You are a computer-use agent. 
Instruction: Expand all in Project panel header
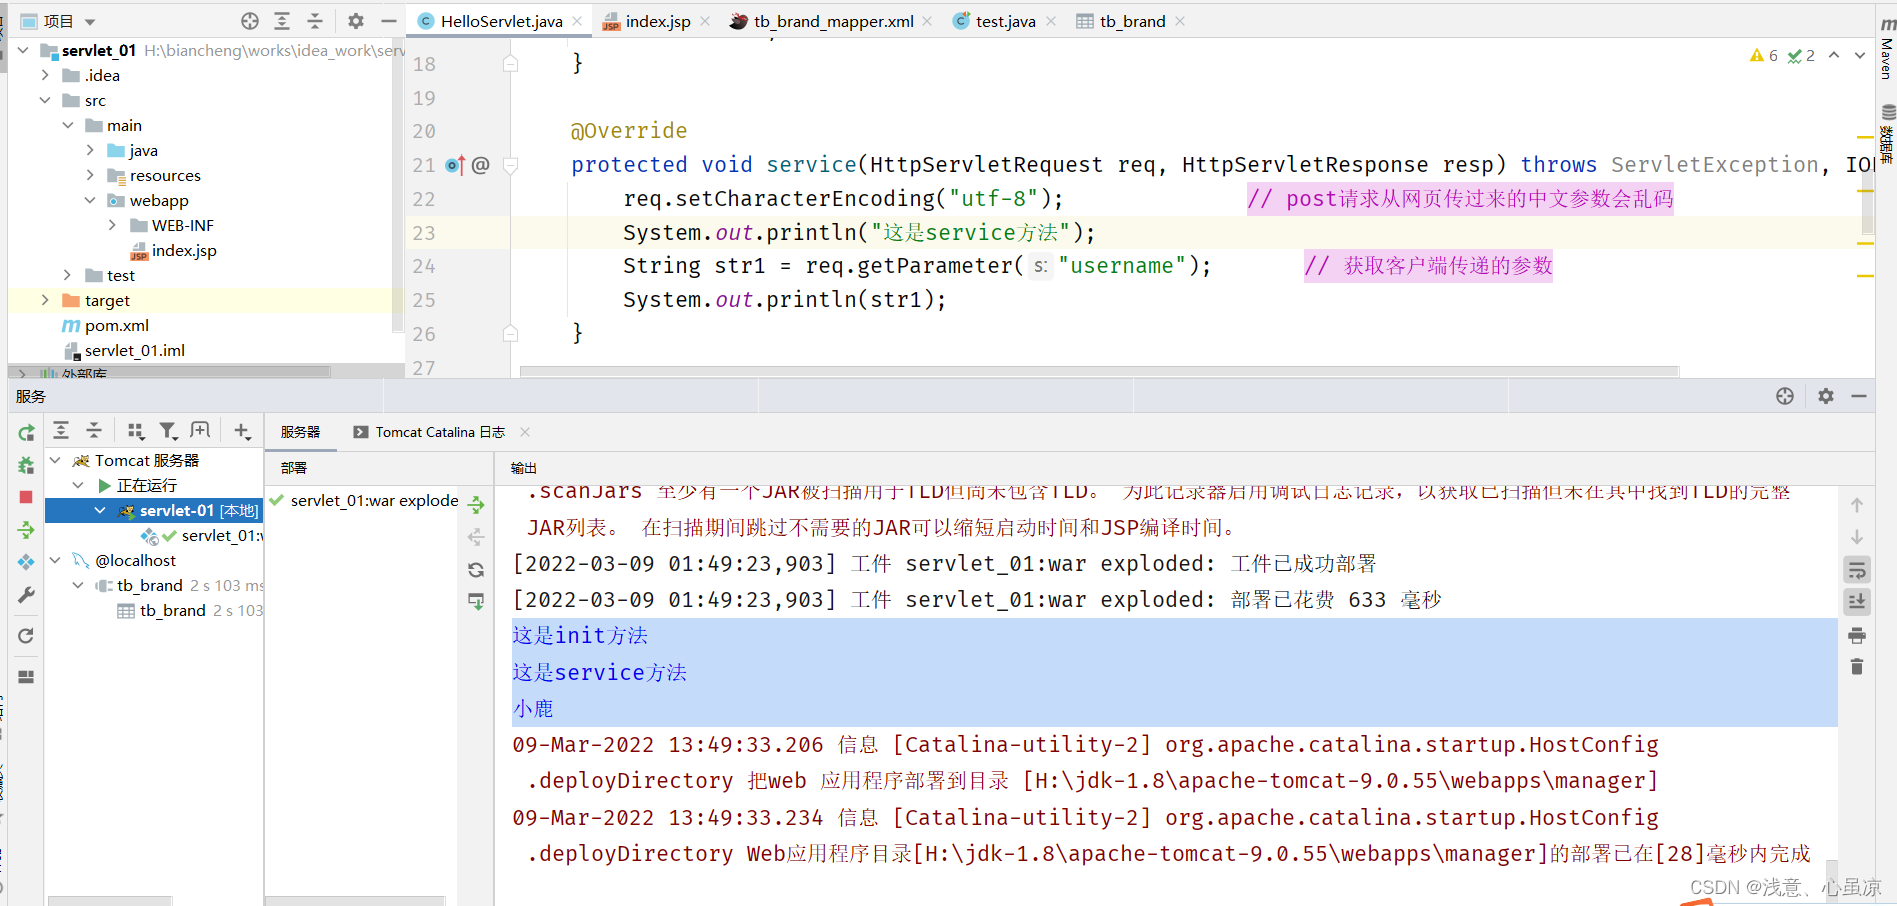[x=282, y=21]
